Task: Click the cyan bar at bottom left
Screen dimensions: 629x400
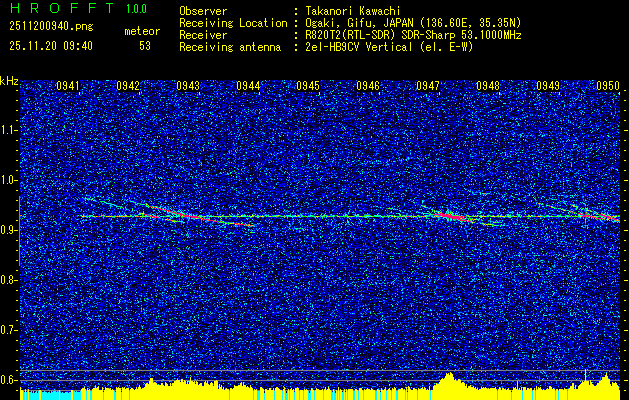Action: (x=50, y=395)
